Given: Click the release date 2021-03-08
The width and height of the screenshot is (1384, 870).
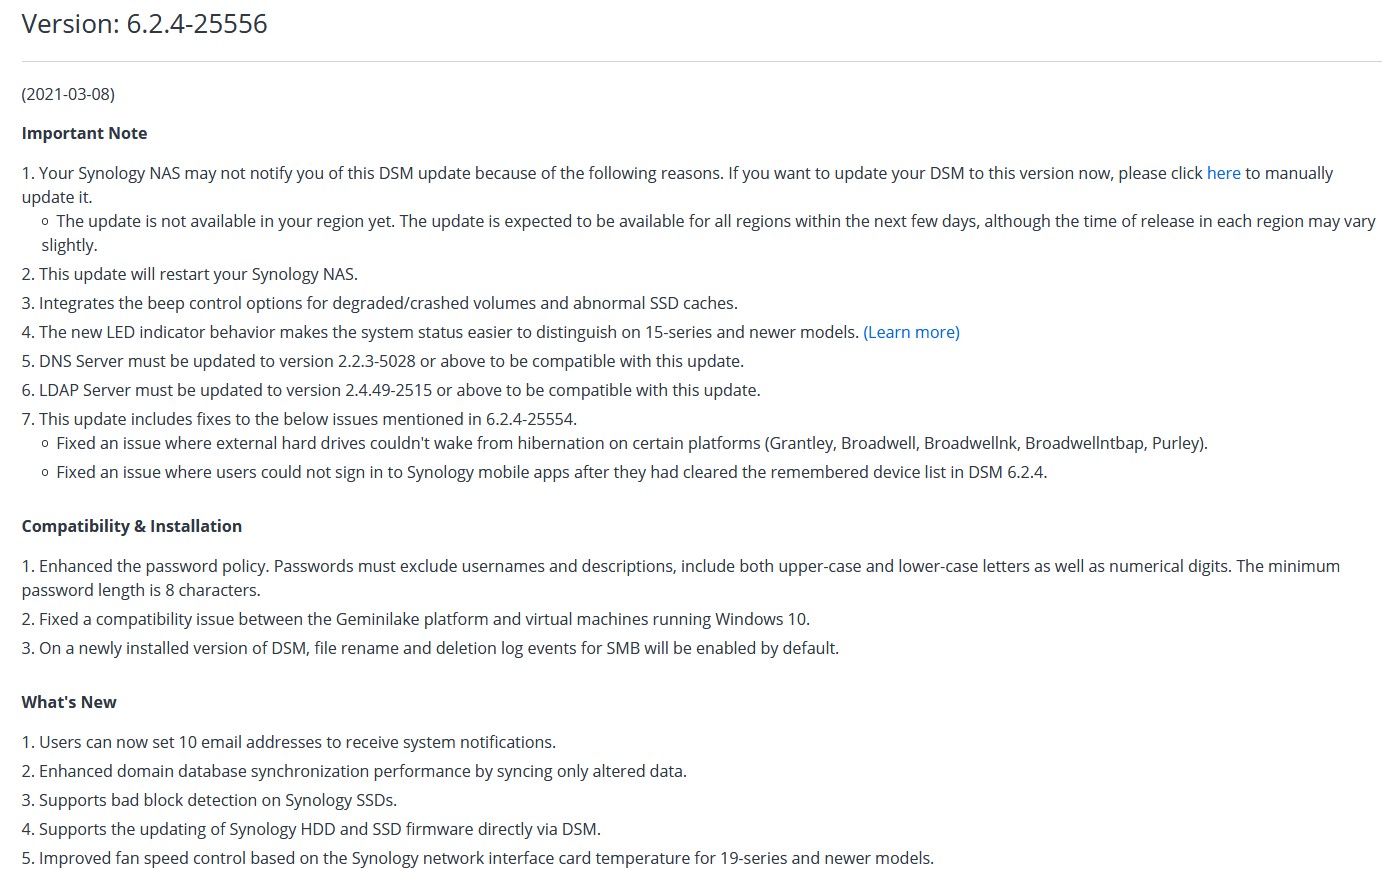Looking at the screenshot, I should 68,94.
